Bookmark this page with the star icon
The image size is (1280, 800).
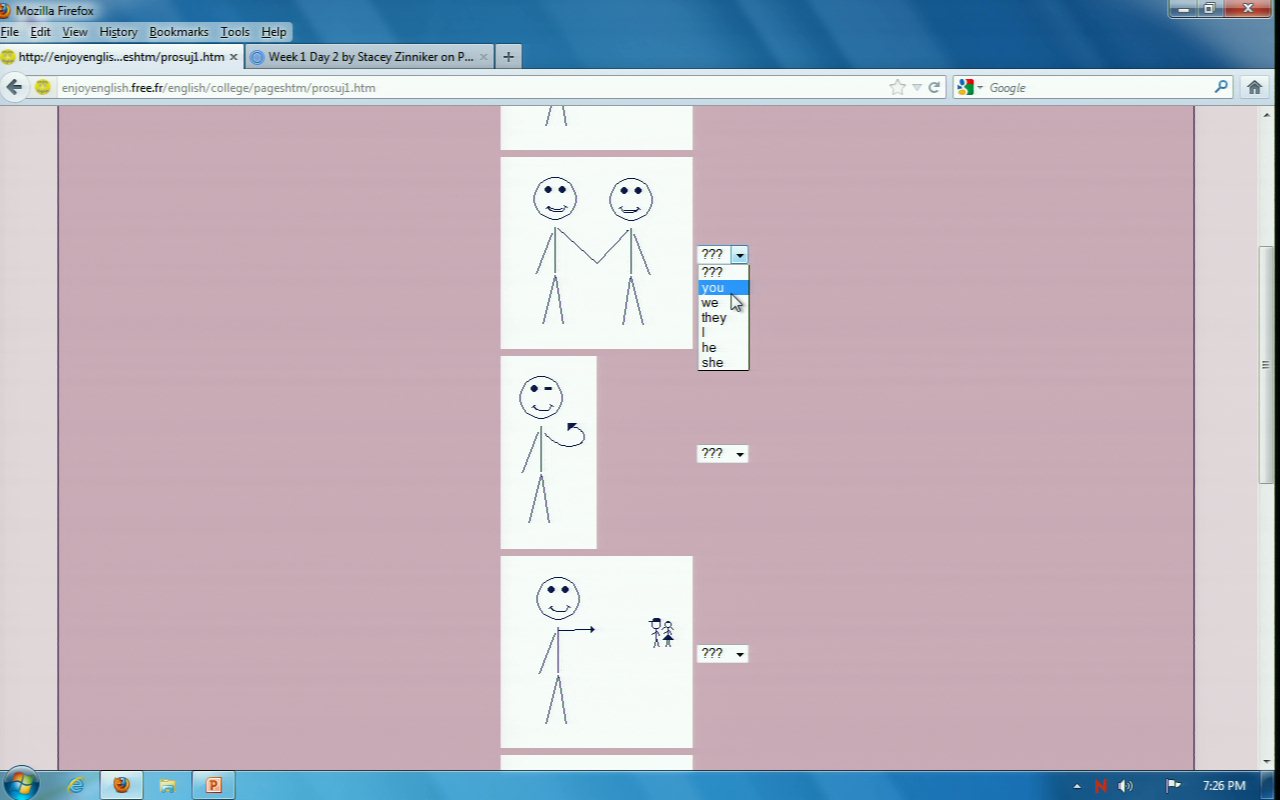(897, 87)
